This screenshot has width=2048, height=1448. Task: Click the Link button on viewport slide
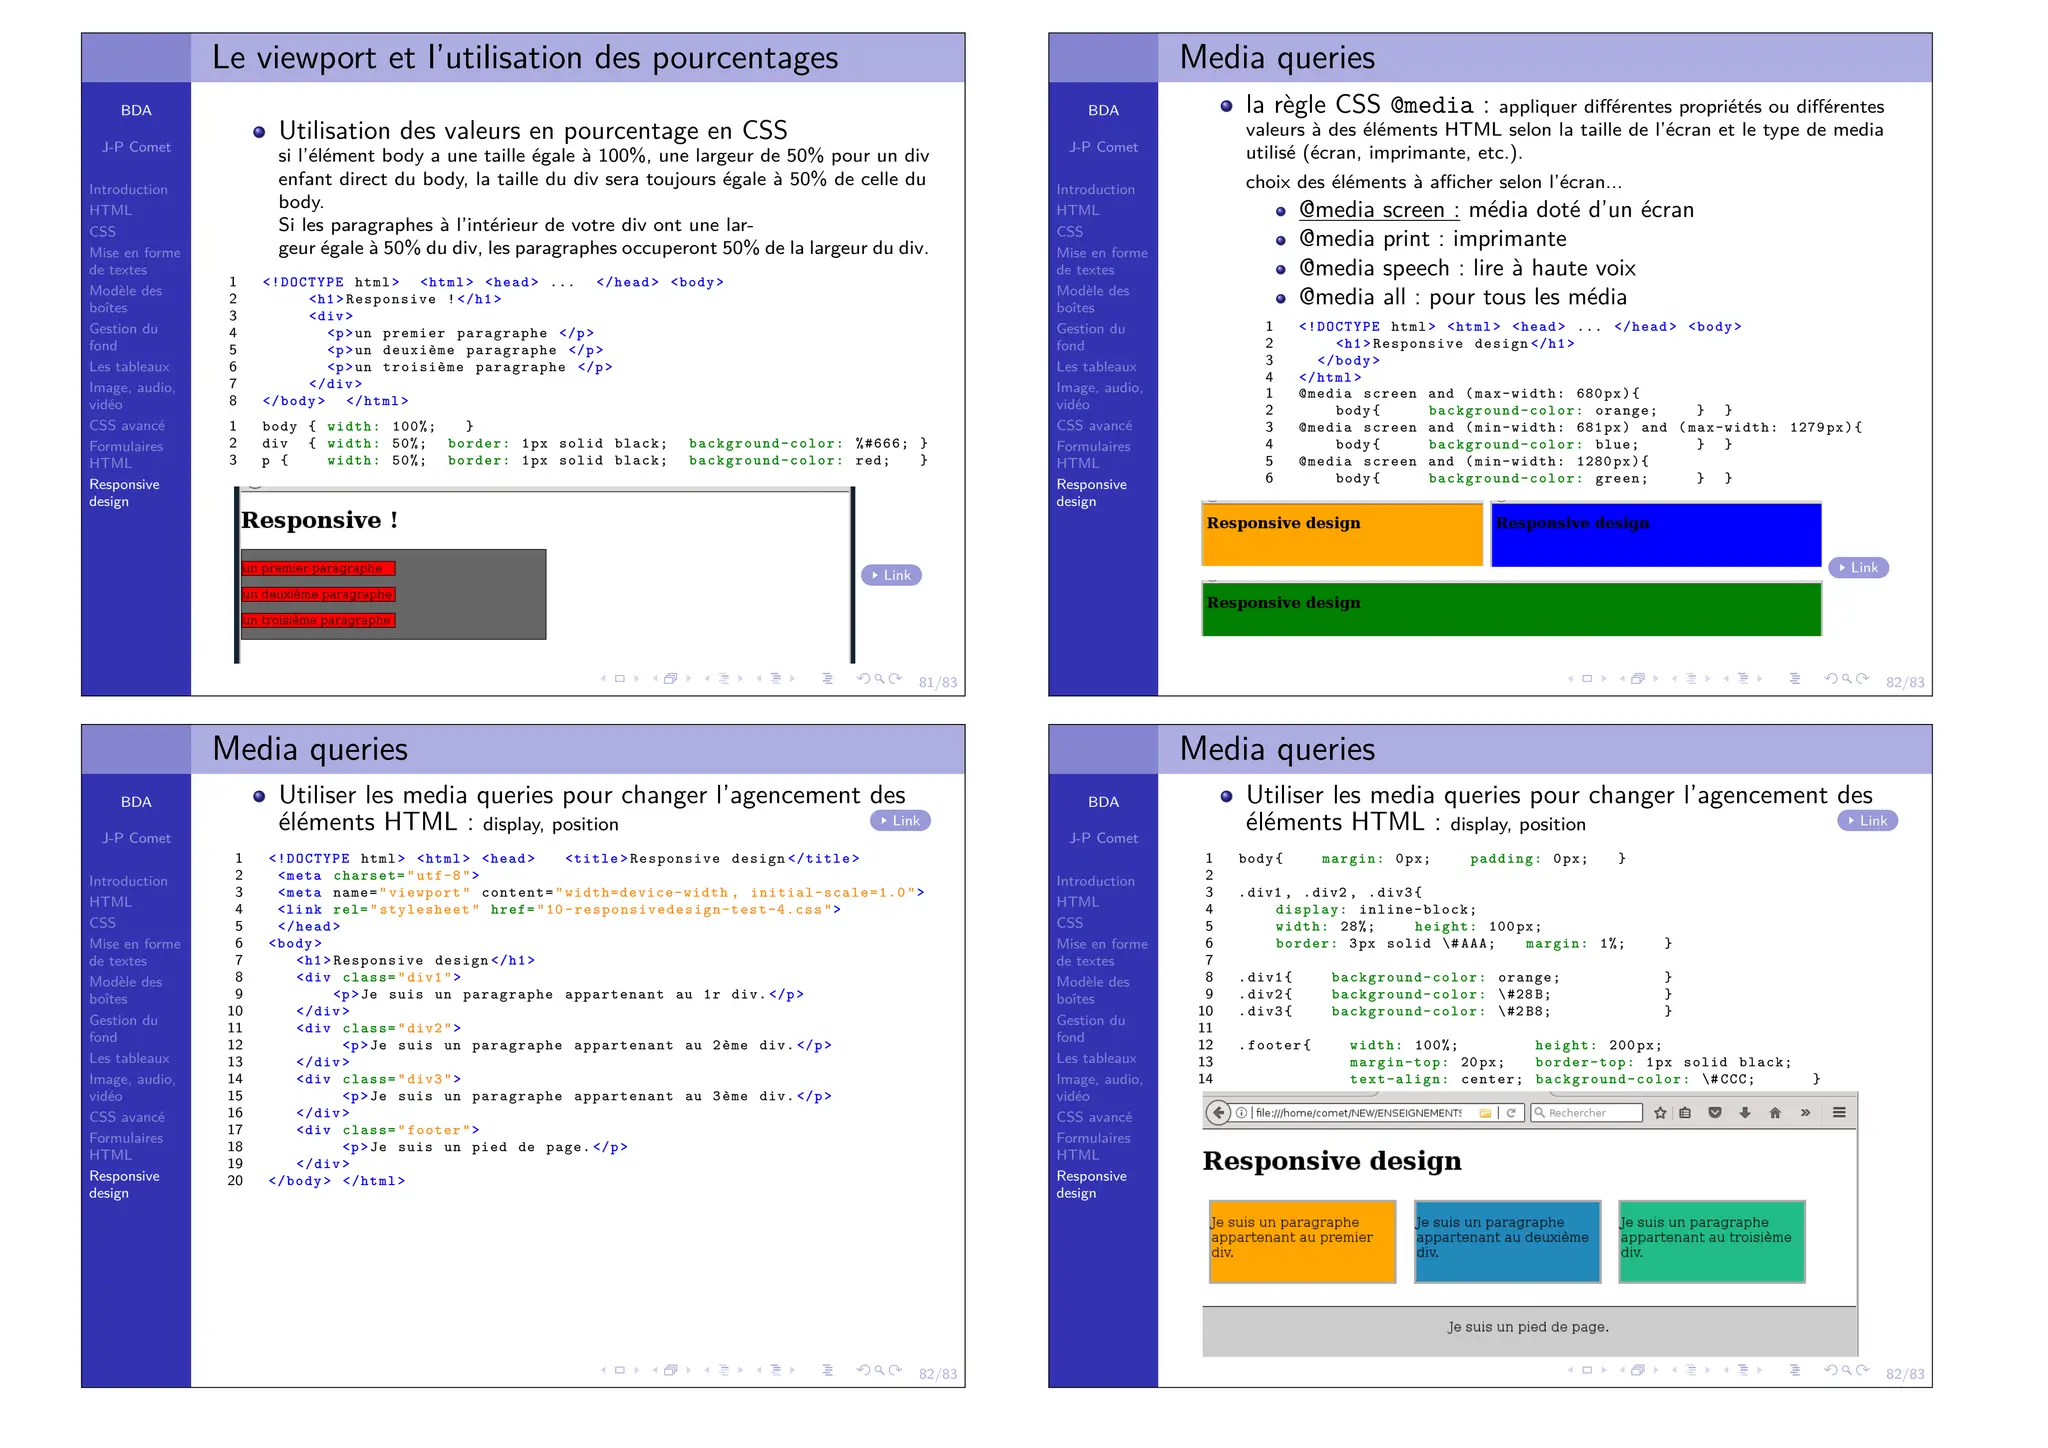point(891,575)
